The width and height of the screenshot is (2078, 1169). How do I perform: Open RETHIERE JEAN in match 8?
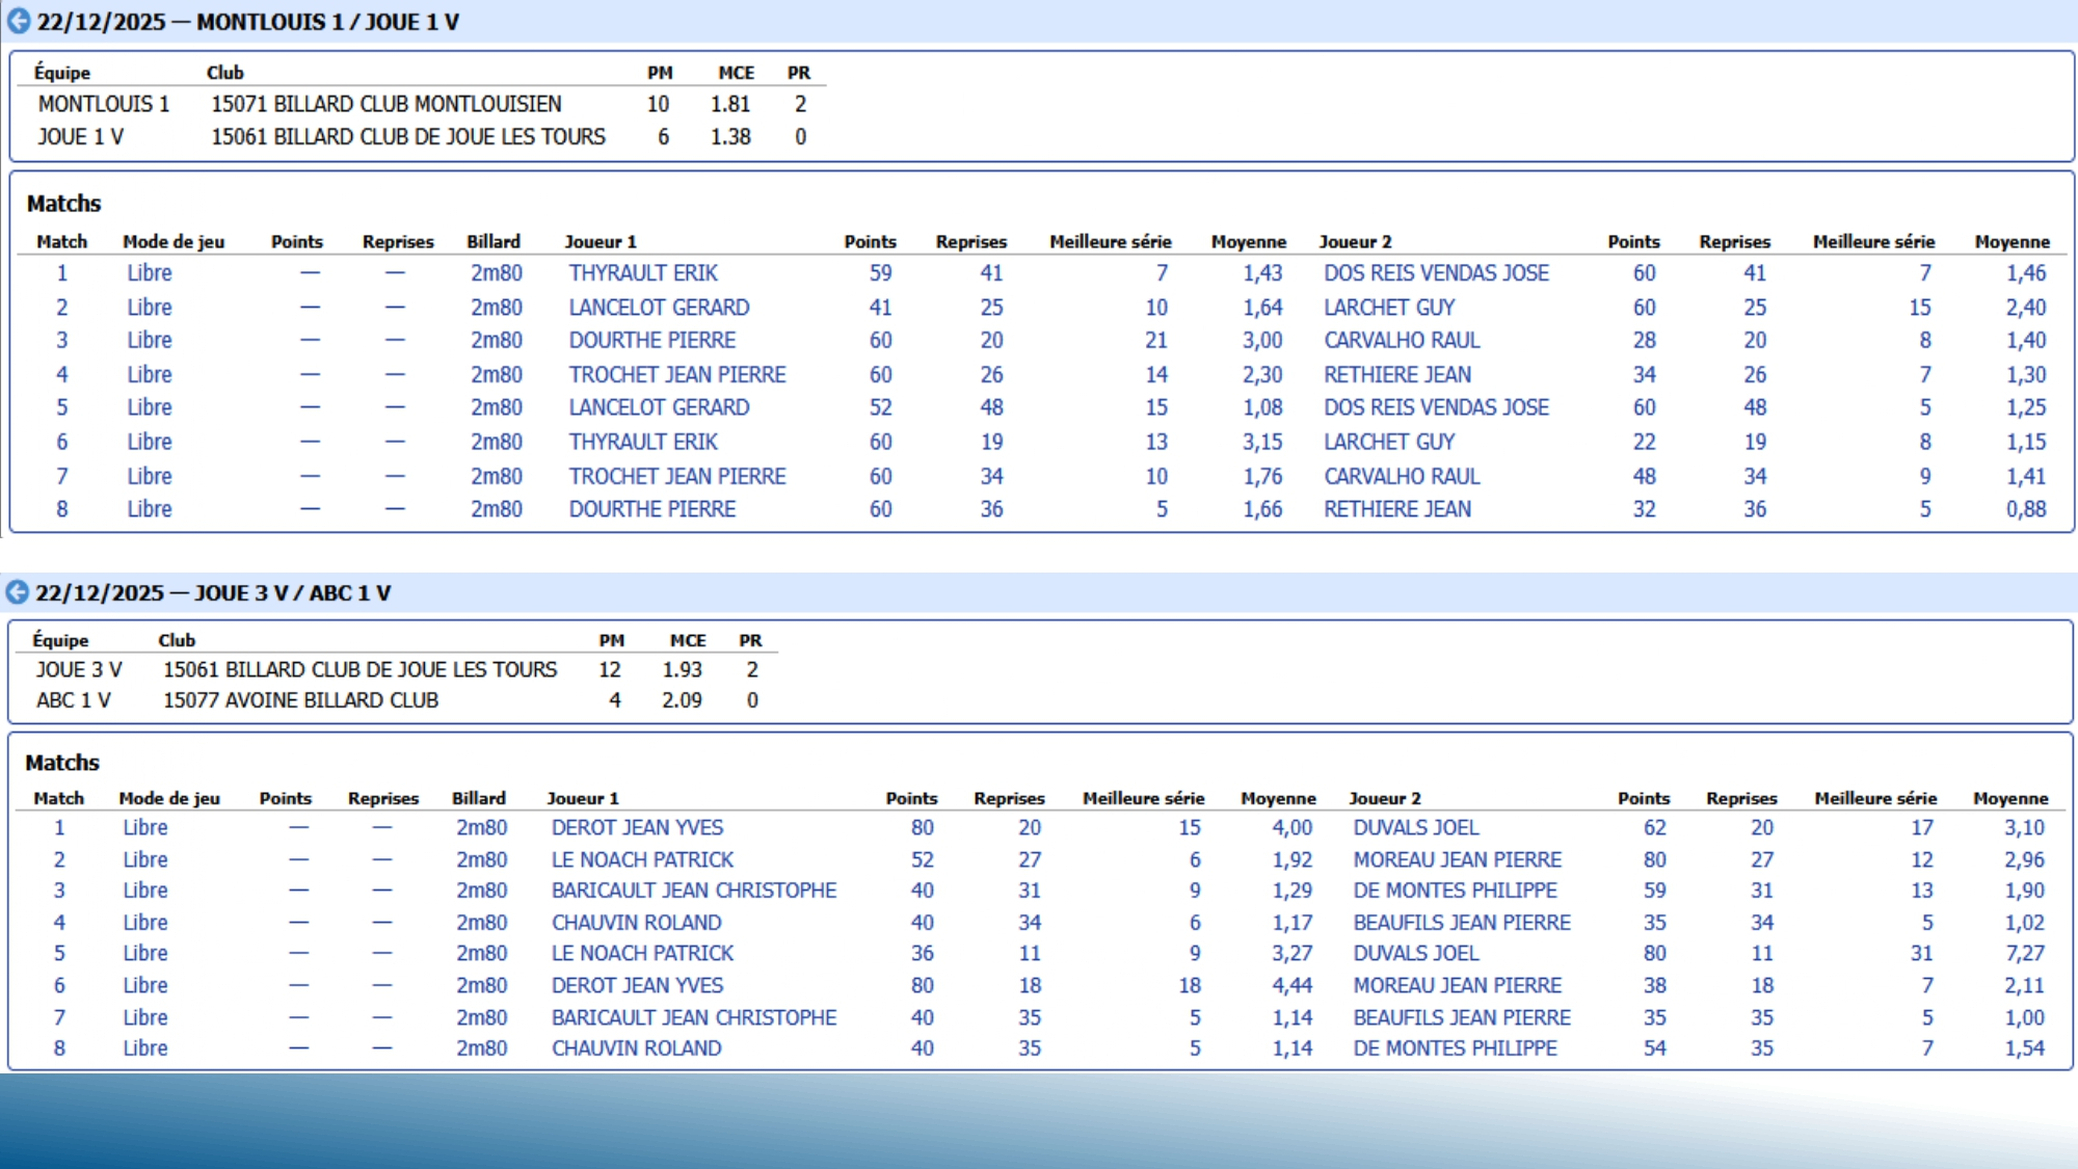coord(1397,509)
